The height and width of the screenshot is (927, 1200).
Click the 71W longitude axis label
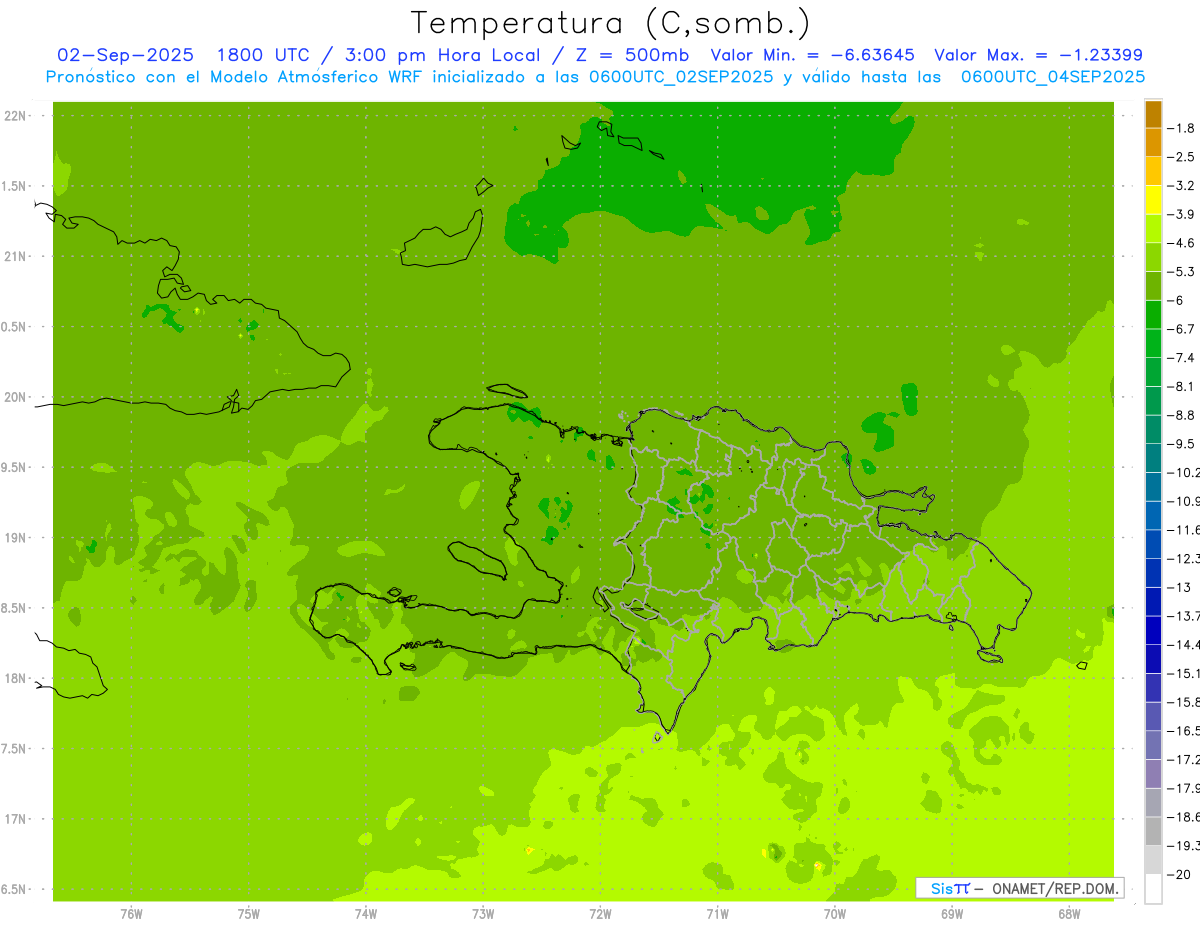point(717,914)
